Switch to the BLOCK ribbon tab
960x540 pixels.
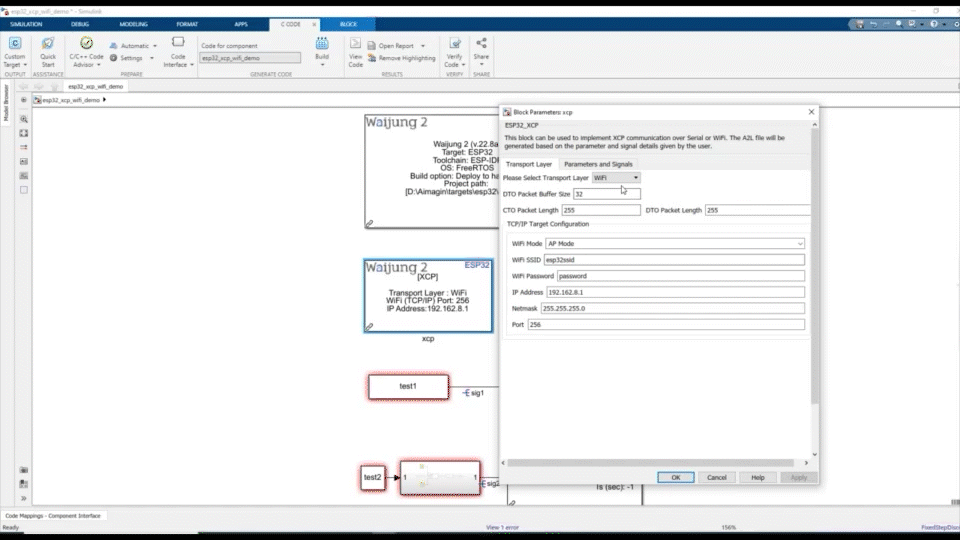[348, 24]
